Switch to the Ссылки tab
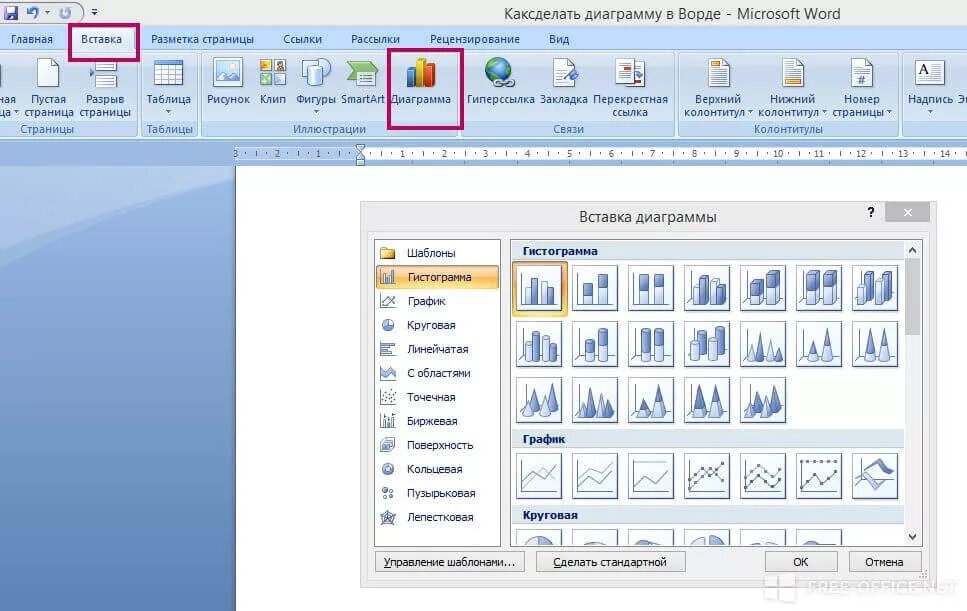The height and width of the screenshot is (611, 967). click(302, 39)
